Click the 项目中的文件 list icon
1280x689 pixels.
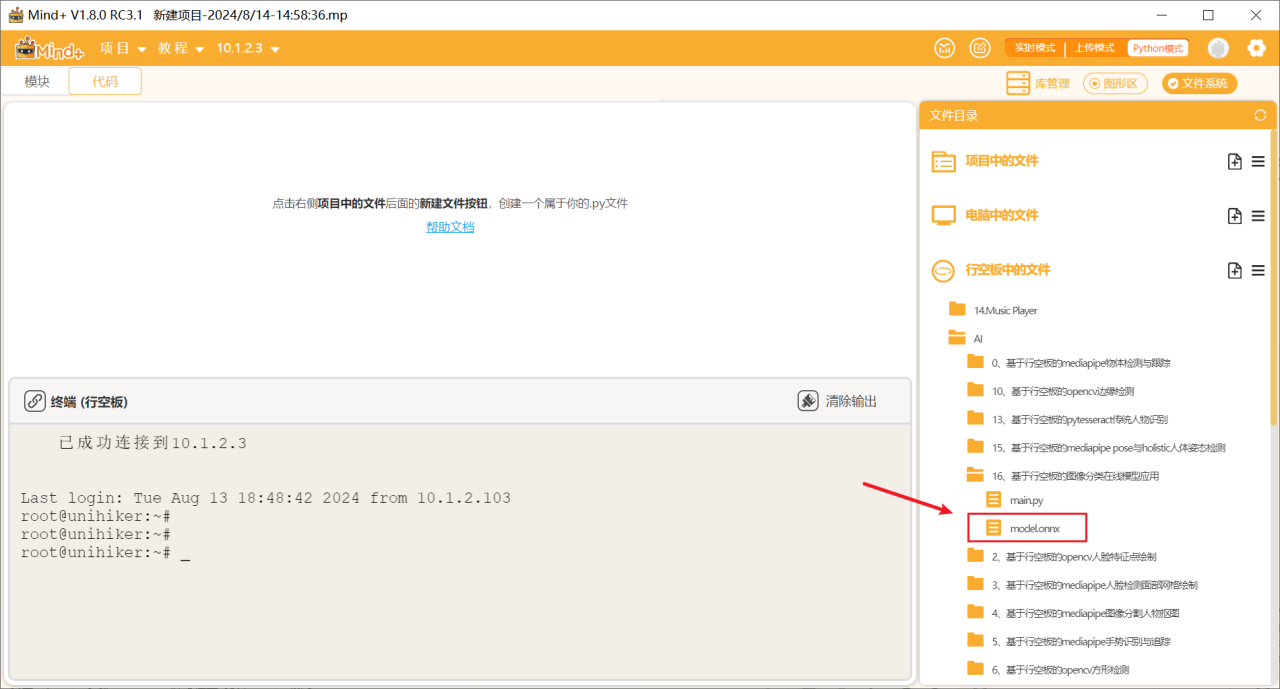coord(944,161)
